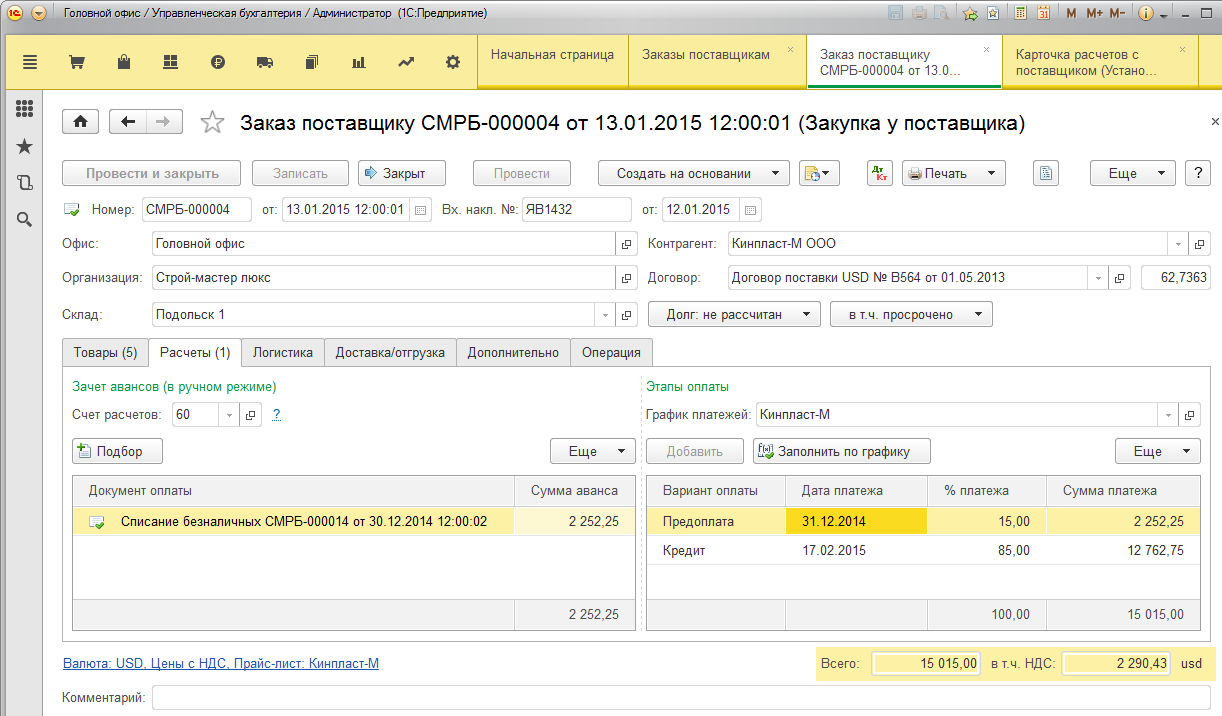
Task: Open the Долг: не рассчитан dropdown
Action: point(734,314)
